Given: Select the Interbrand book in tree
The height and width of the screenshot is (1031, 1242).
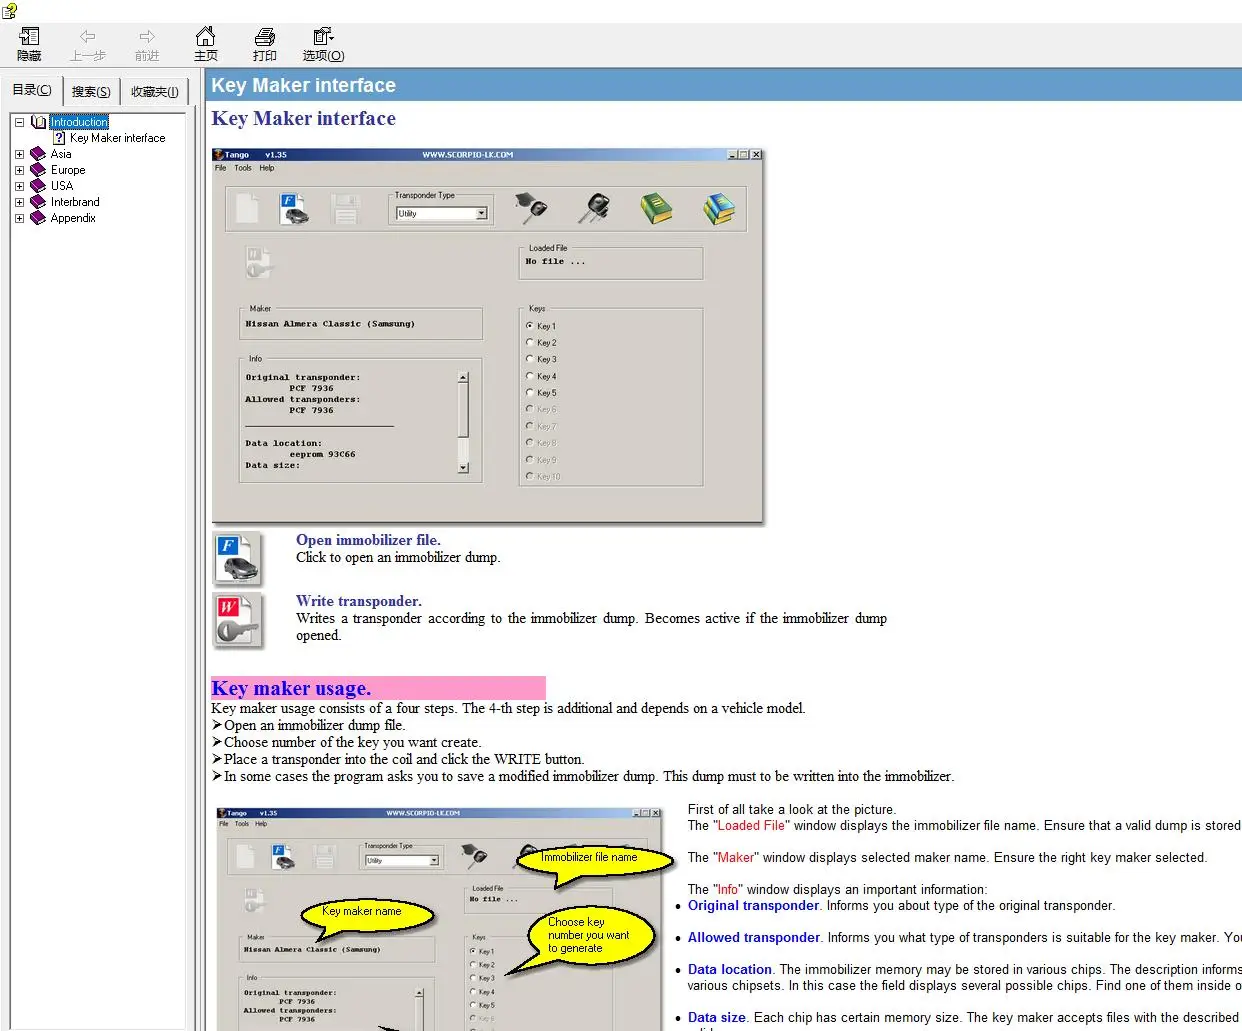Looking at the screenshot, I should pos(75,202).
